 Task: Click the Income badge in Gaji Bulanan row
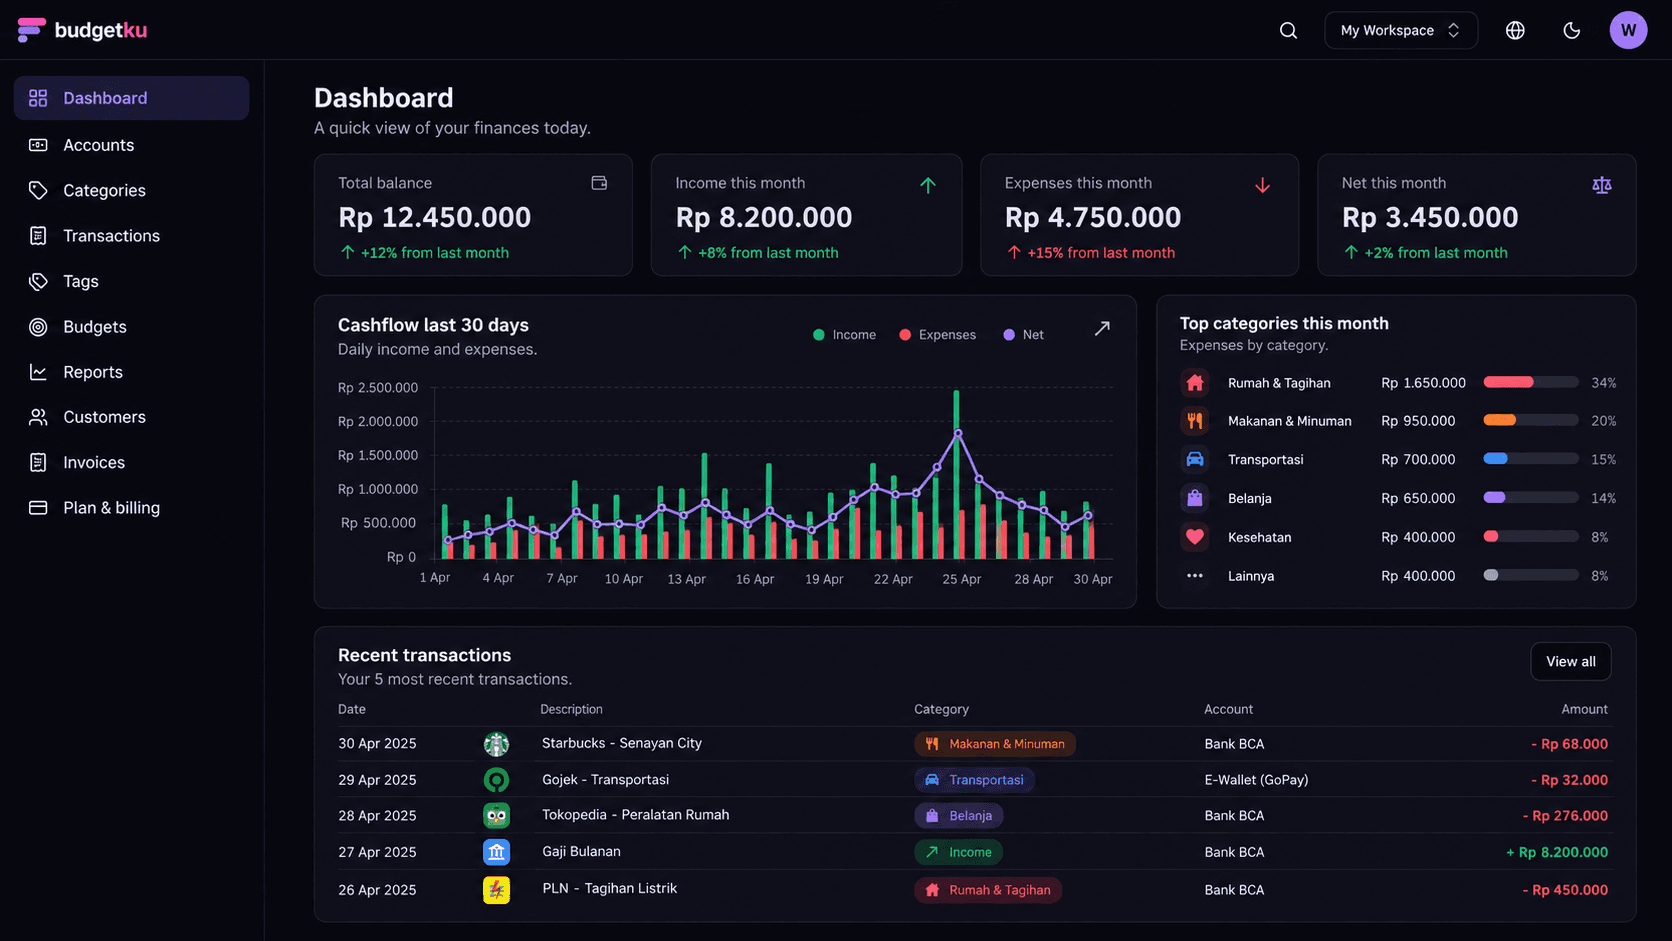pos(958,852)
